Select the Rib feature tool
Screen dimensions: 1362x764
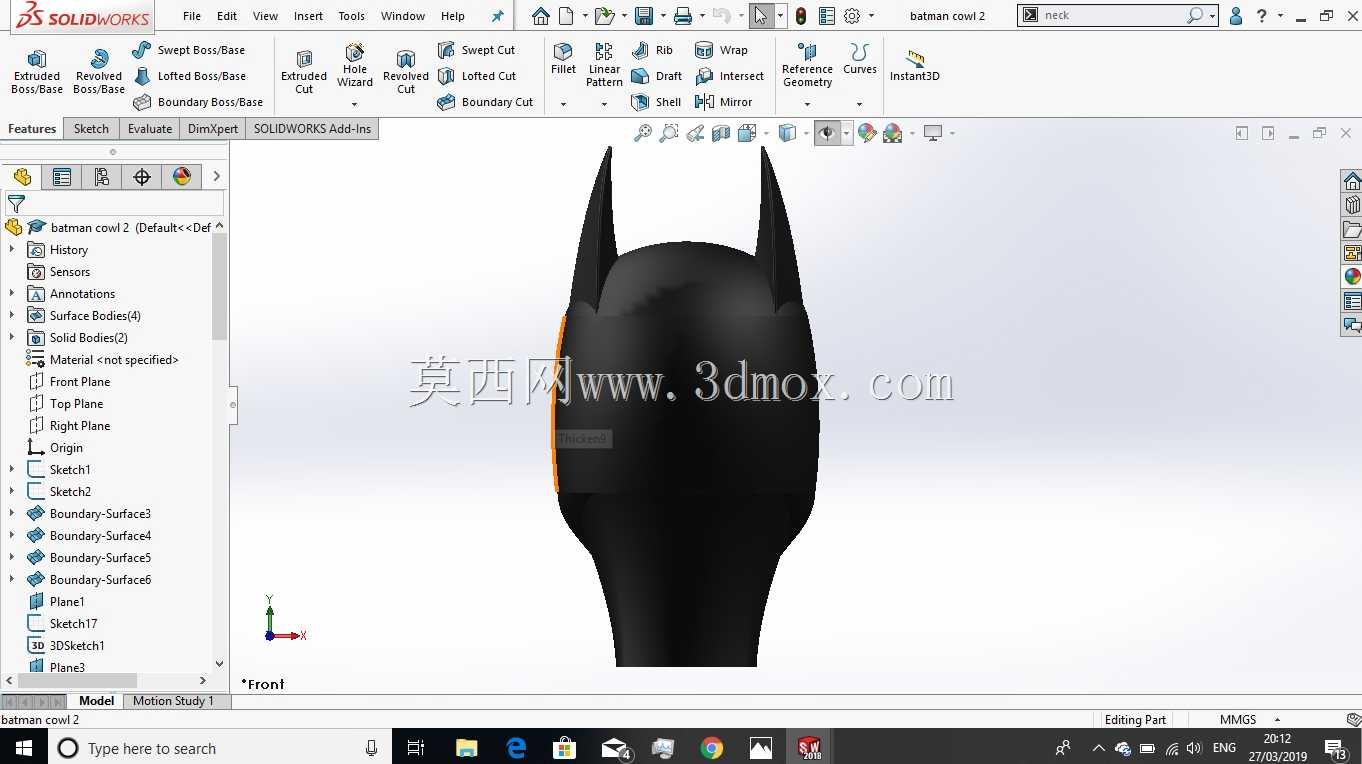(x=652, y=50)
